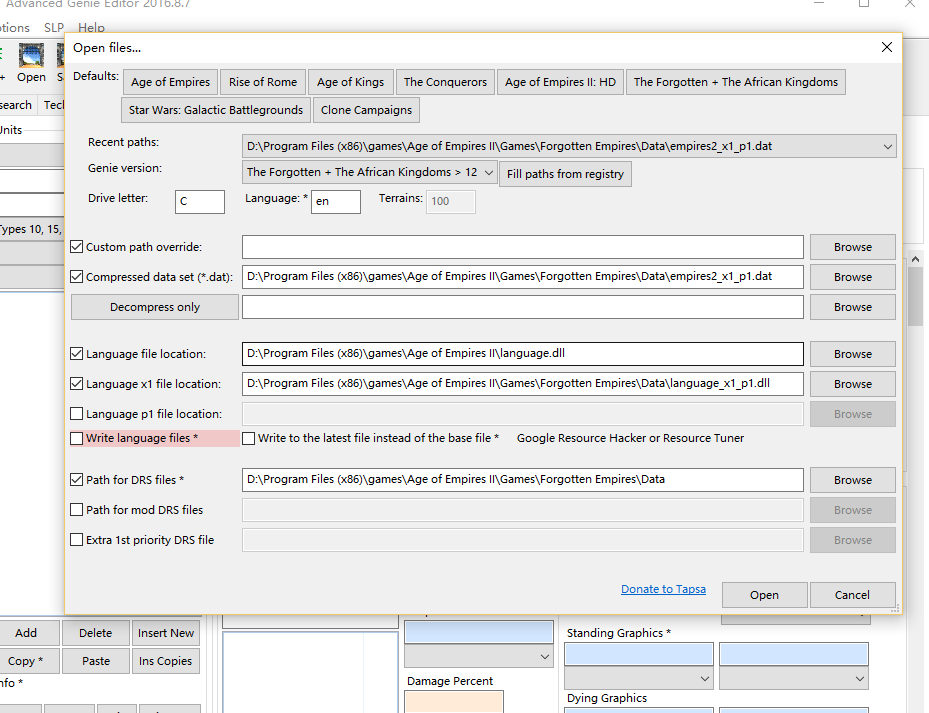Expand the Recent paths dropdown
Viewport: 929px width, 713px height.
click(888, 146)
